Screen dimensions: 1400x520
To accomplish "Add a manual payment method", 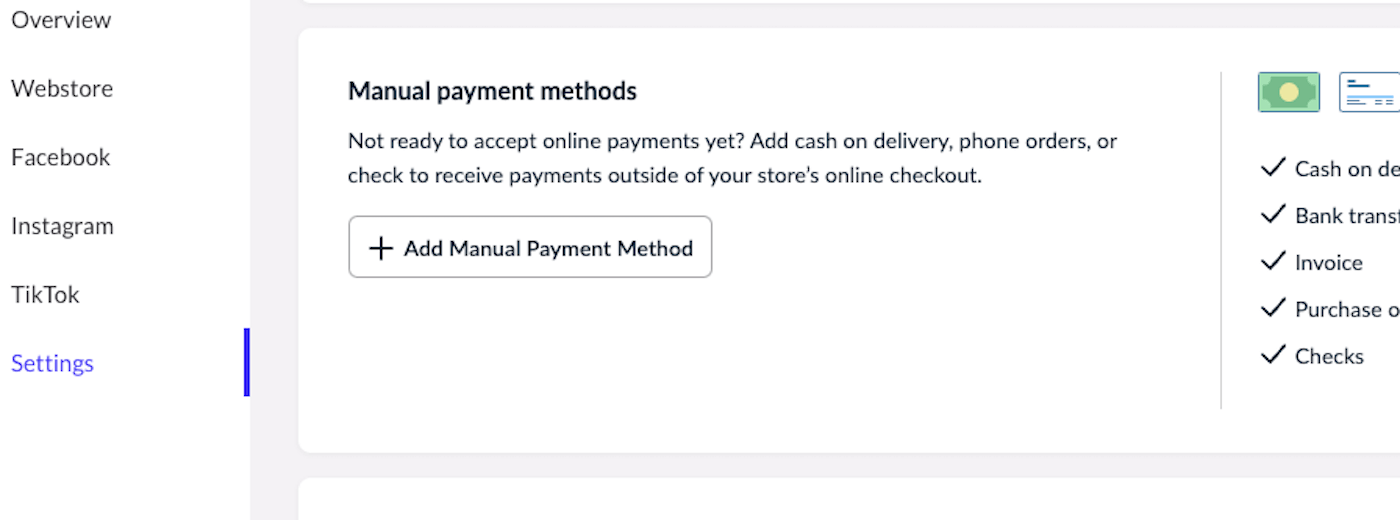I will 530,247.
